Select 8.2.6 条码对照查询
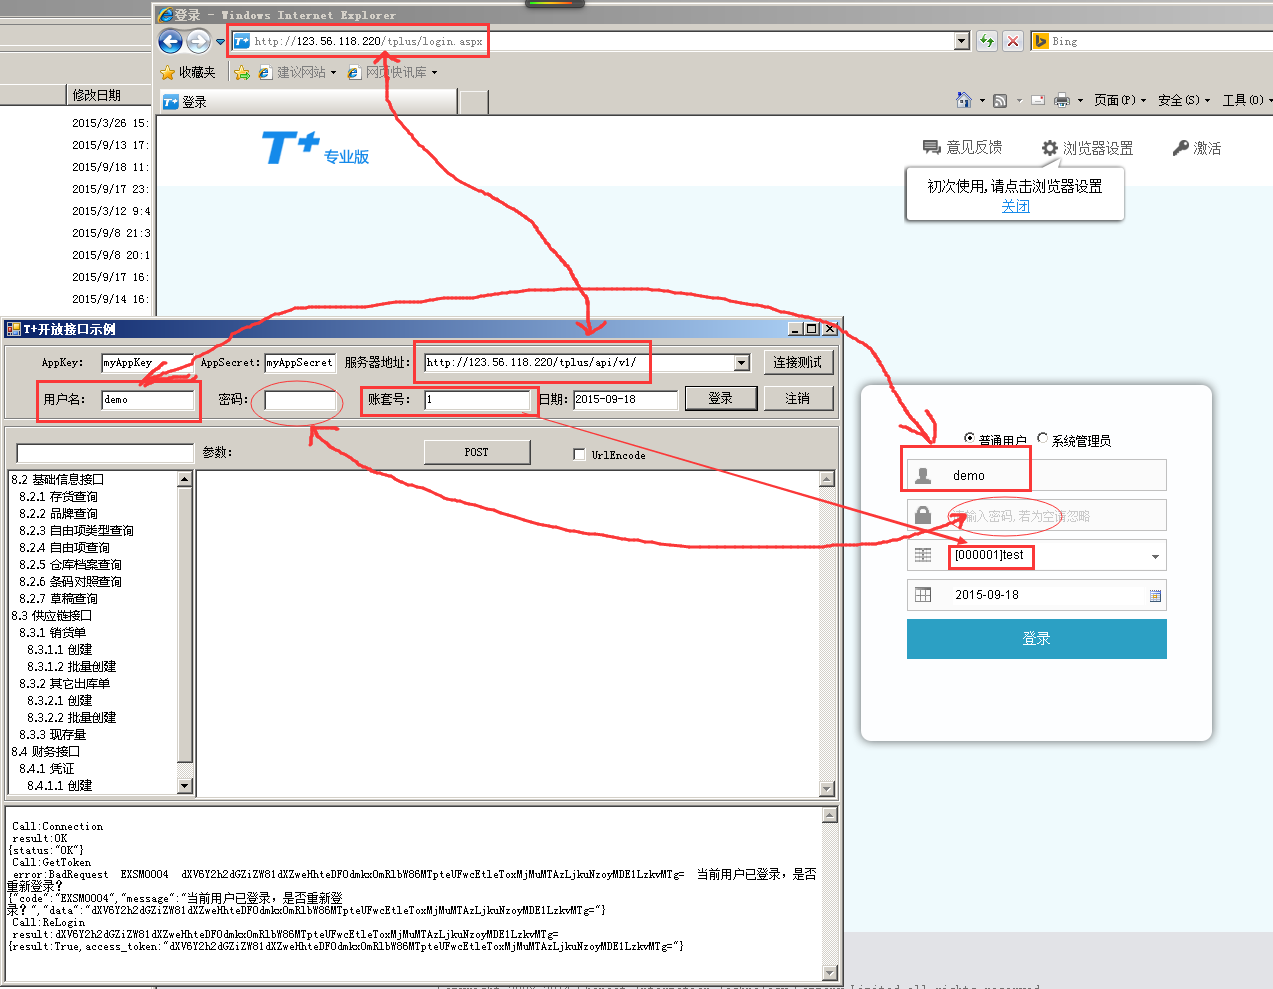1273x989 pixels. coord(70,581)
